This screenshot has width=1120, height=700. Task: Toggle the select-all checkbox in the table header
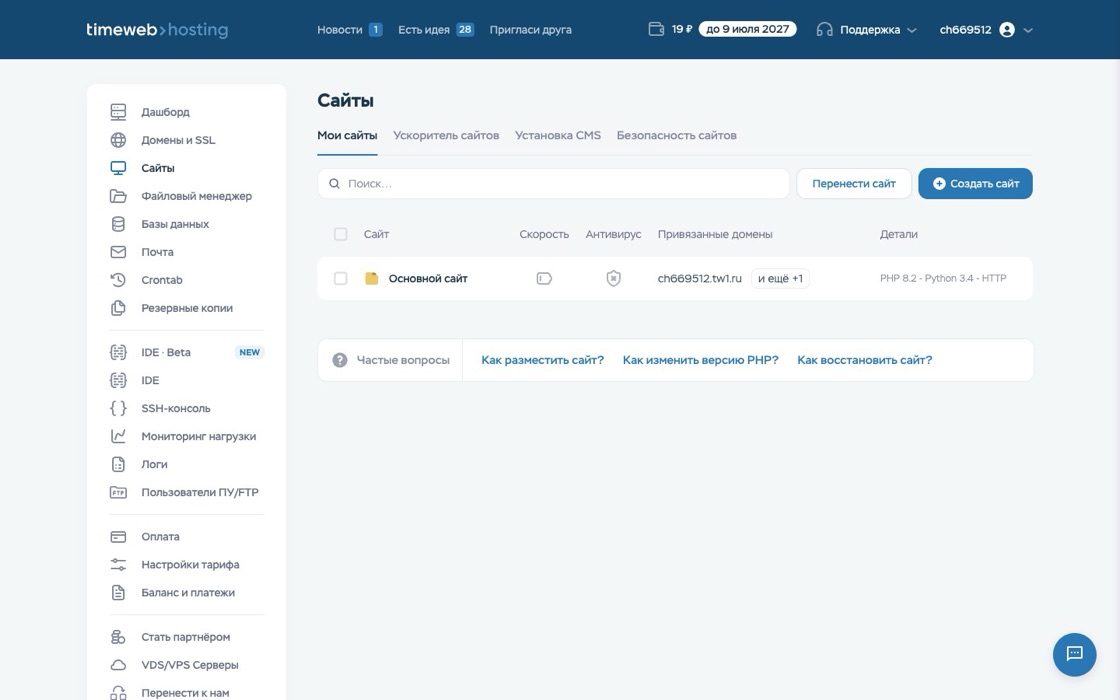(x=341, y=234)
